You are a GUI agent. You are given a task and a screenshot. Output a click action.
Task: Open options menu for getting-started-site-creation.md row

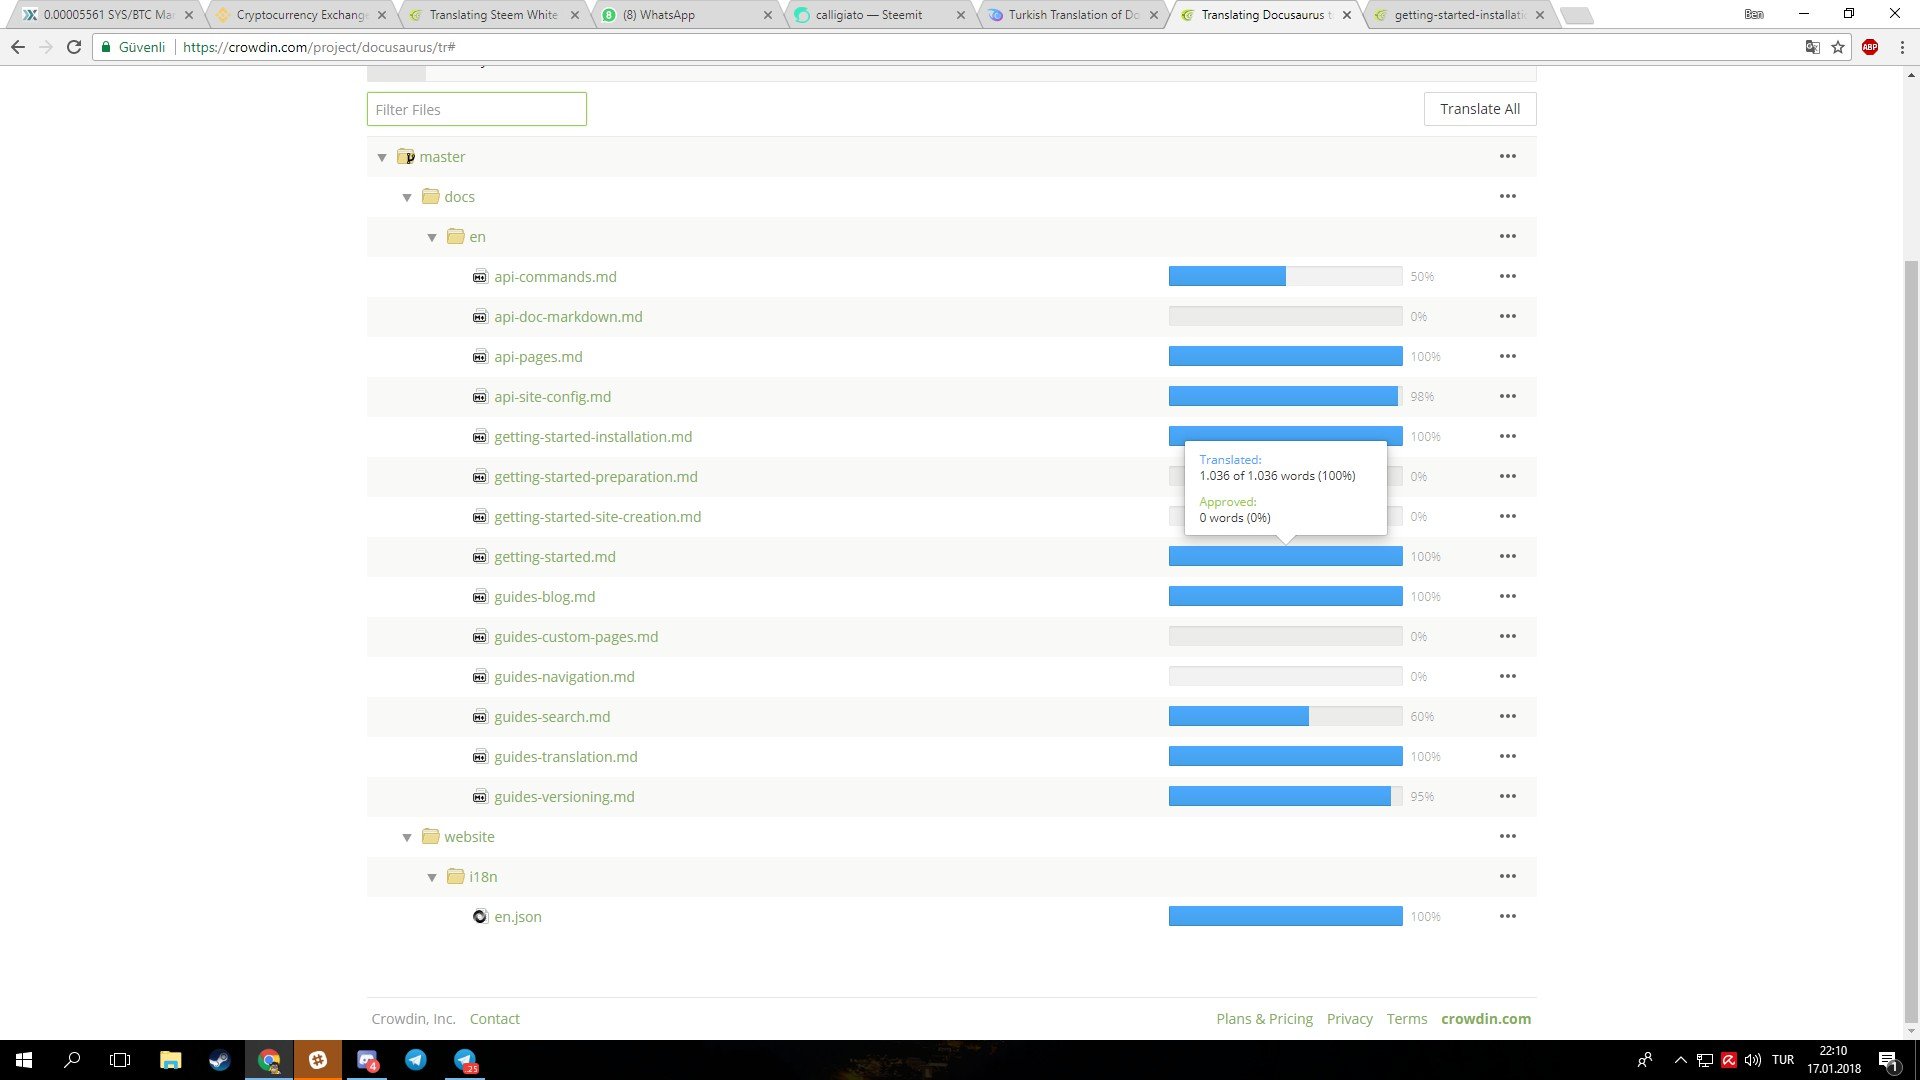[x=1507, y=516]
